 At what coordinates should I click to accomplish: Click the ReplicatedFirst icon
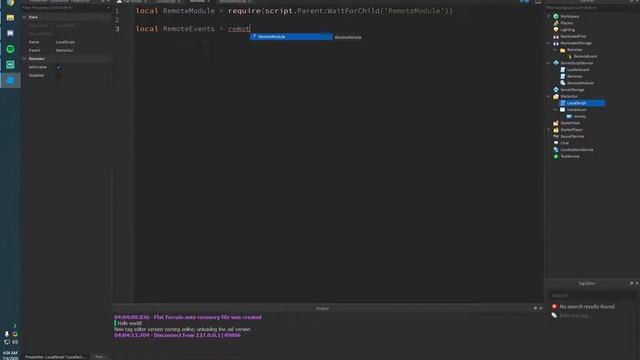point(556,36)
